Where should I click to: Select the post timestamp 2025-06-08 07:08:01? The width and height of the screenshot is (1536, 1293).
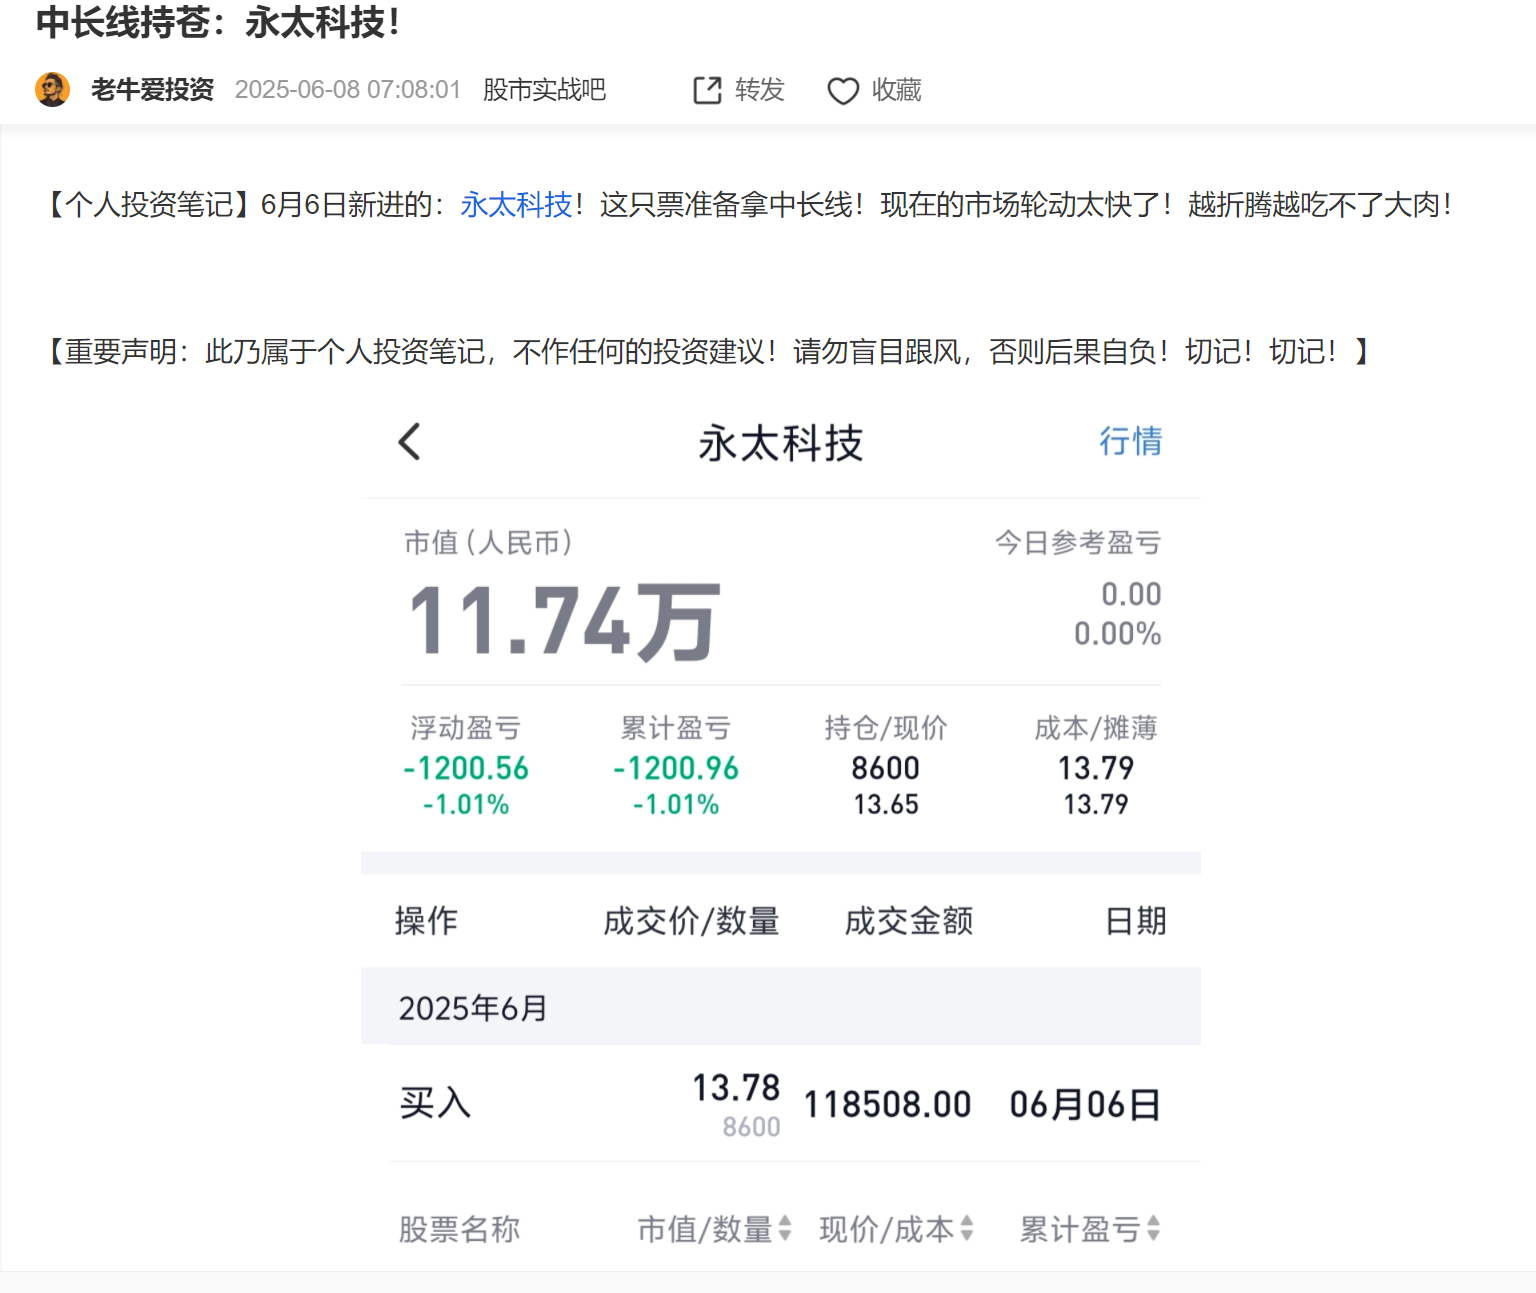click(347, 90)
